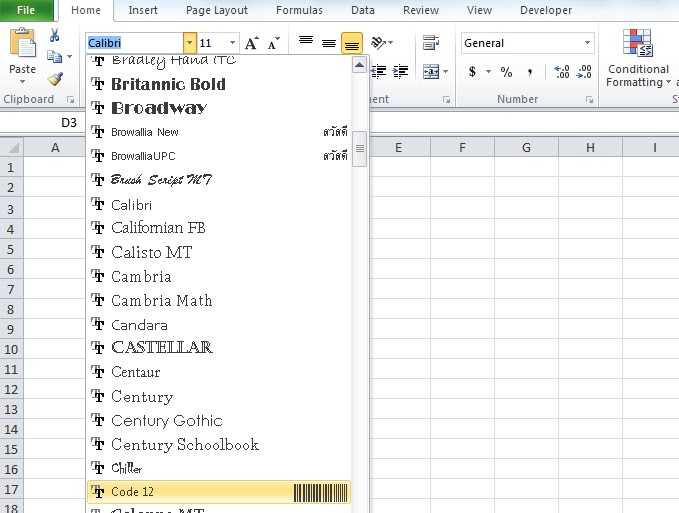The image size is (679, 513).
Task: Click Increase Indent icon
Action: click(x=401, y=71)
